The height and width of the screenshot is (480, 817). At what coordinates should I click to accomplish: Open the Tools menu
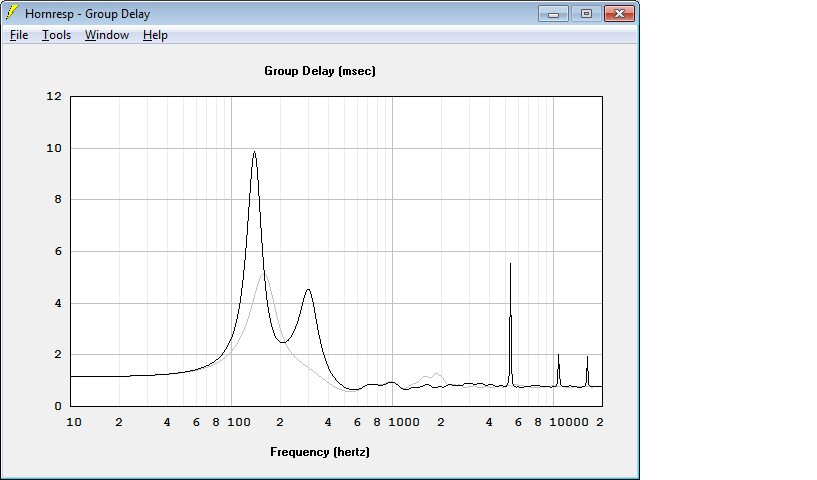coord(56,35)
